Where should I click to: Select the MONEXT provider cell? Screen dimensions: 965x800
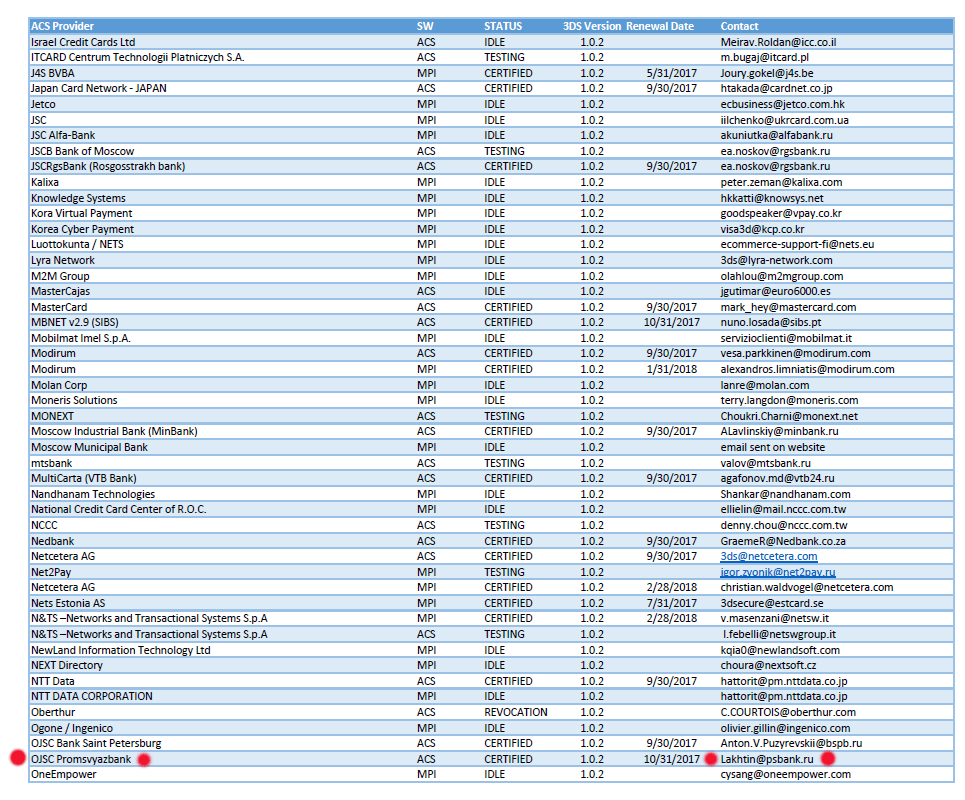[x=52, y=416]
